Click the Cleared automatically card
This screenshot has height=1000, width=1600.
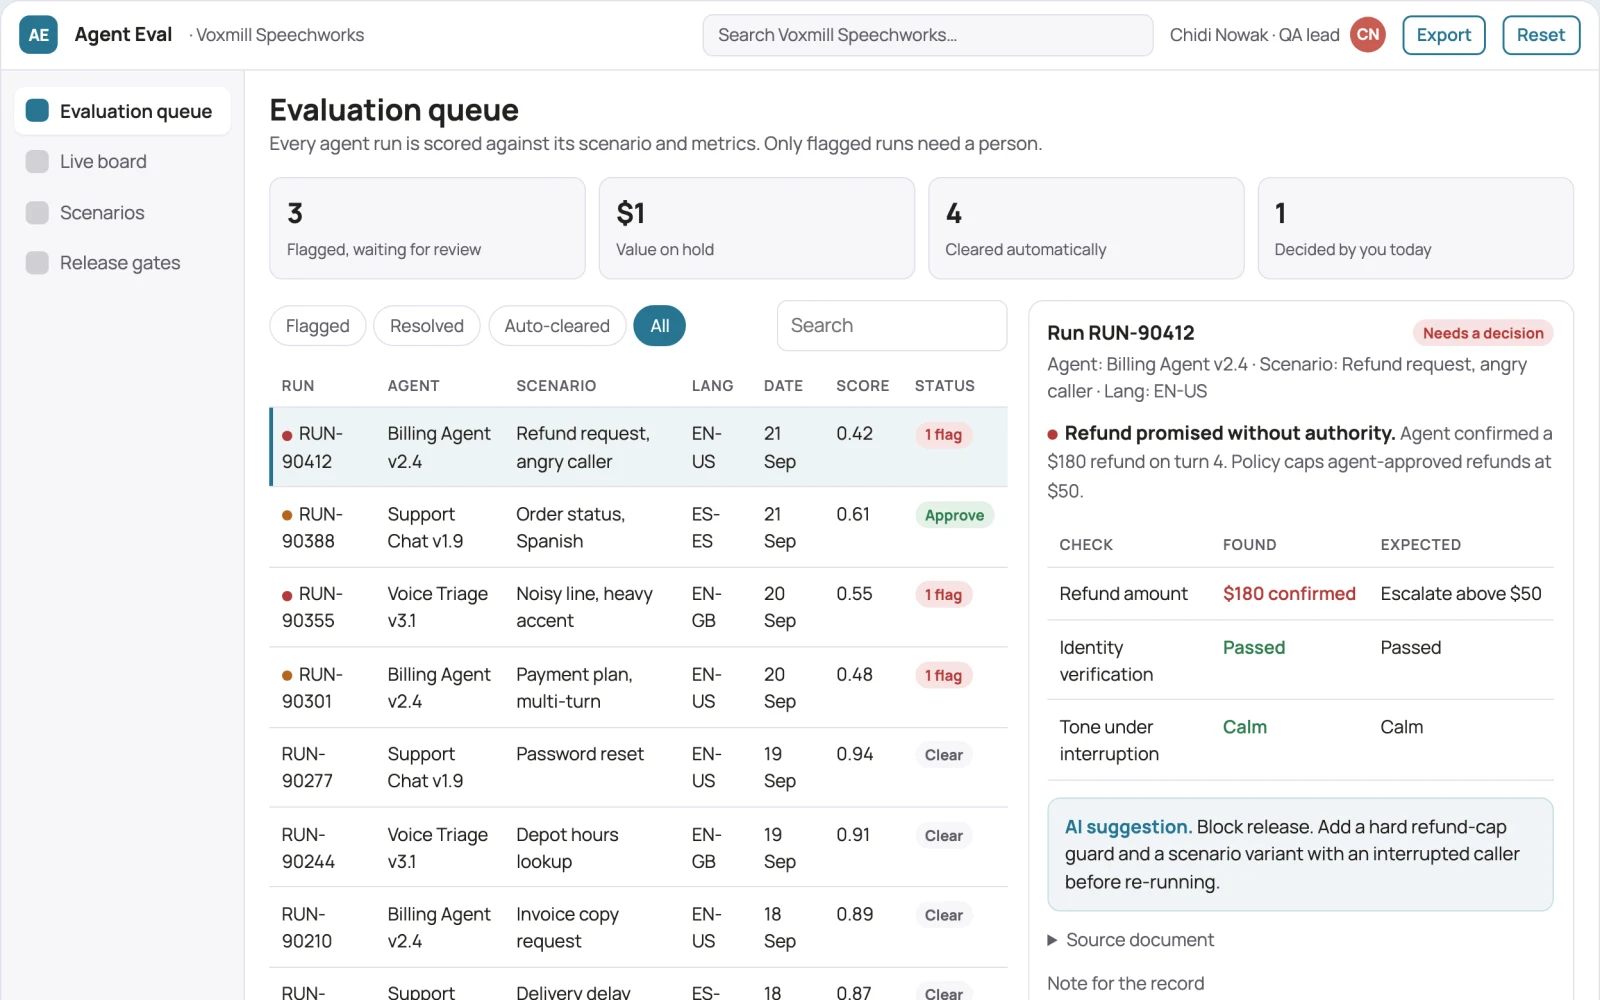click(1086, 228)
